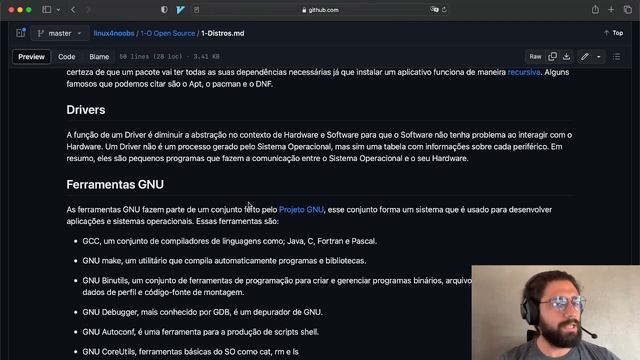Open the privacy shield report icon

pyautogui.click(x=164, y=9)
